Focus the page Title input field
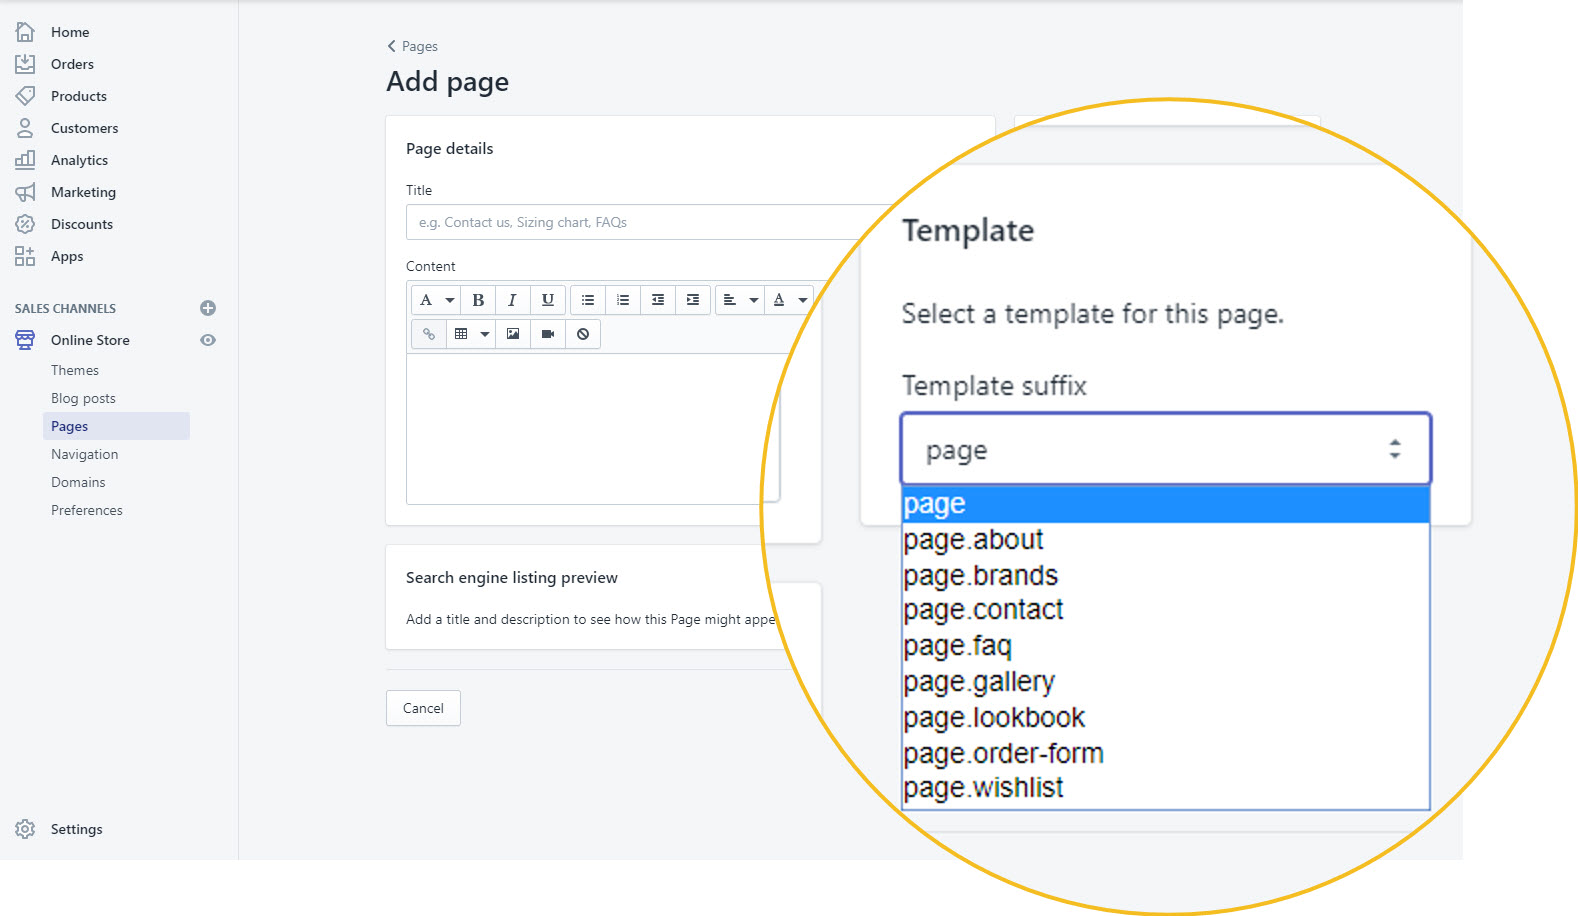Viewport: 1578px width, 916px height. coord(650,222)
